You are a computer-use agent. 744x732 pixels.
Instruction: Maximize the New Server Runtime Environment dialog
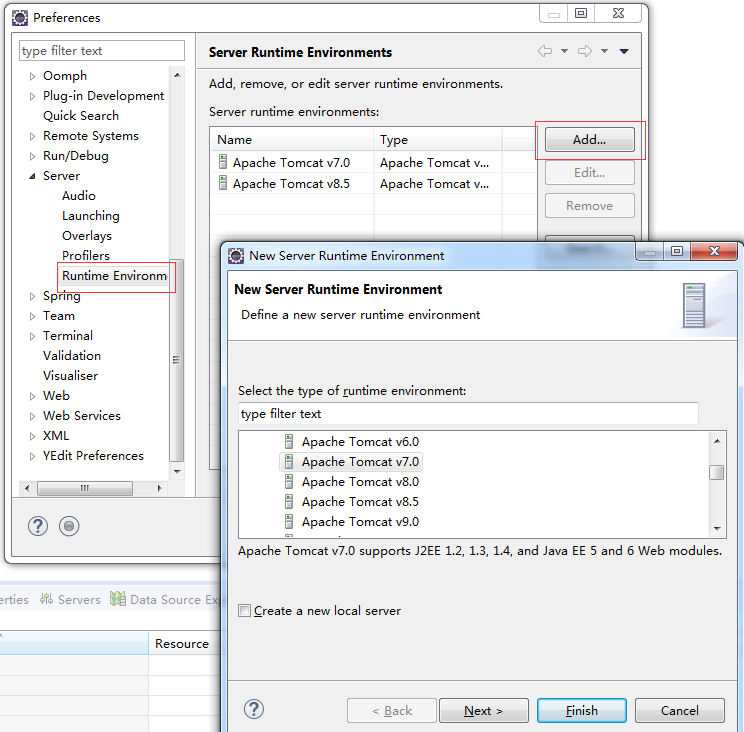tap(677, 251)
